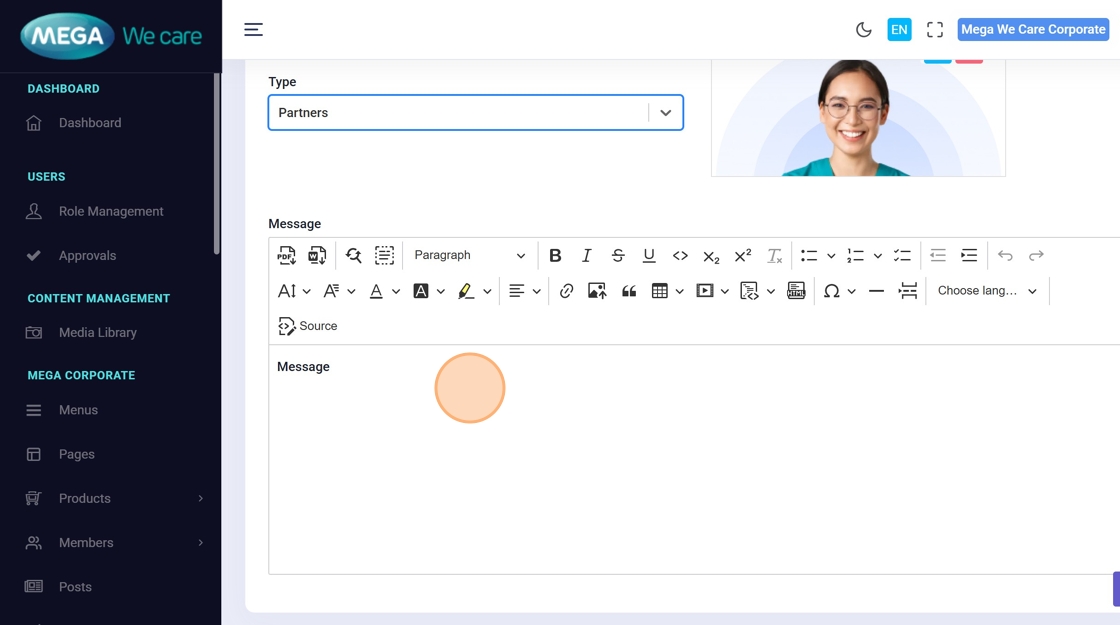Viewport: 1120px width, 625px height.
Task: Toggle dark mode moon icon
Action: 864,30
